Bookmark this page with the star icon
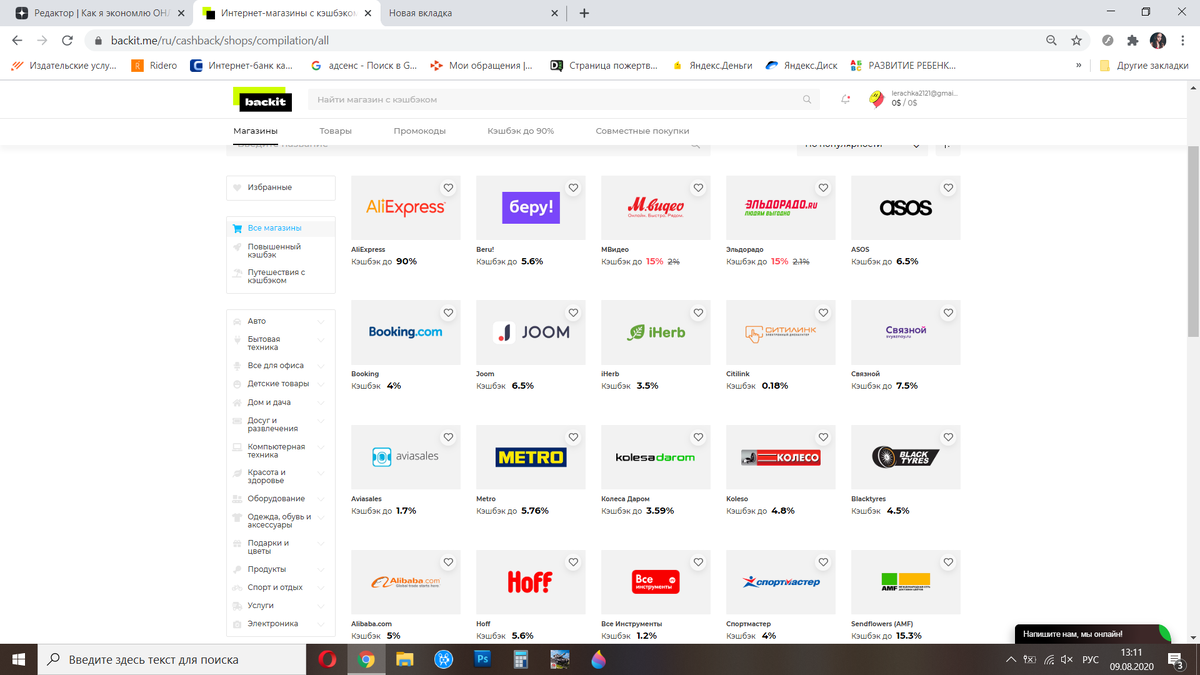 pyautogui.click(x=1076, y=41)
